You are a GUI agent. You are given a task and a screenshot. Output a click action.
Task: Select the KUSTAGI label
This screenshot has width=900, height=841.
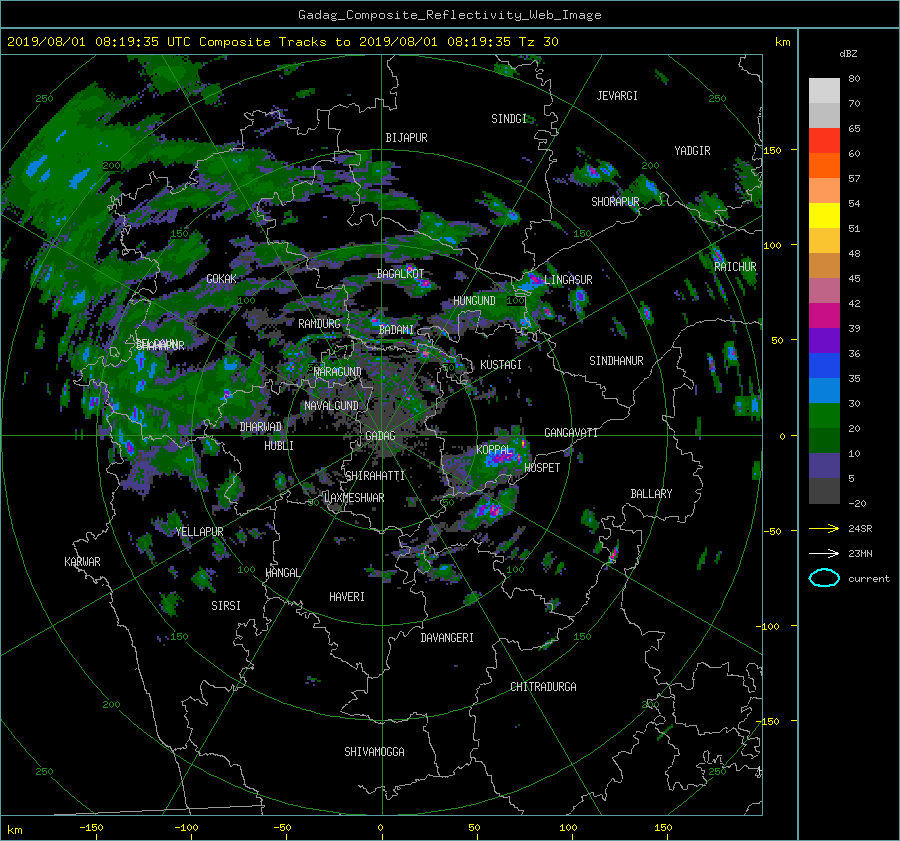(501, 365)
